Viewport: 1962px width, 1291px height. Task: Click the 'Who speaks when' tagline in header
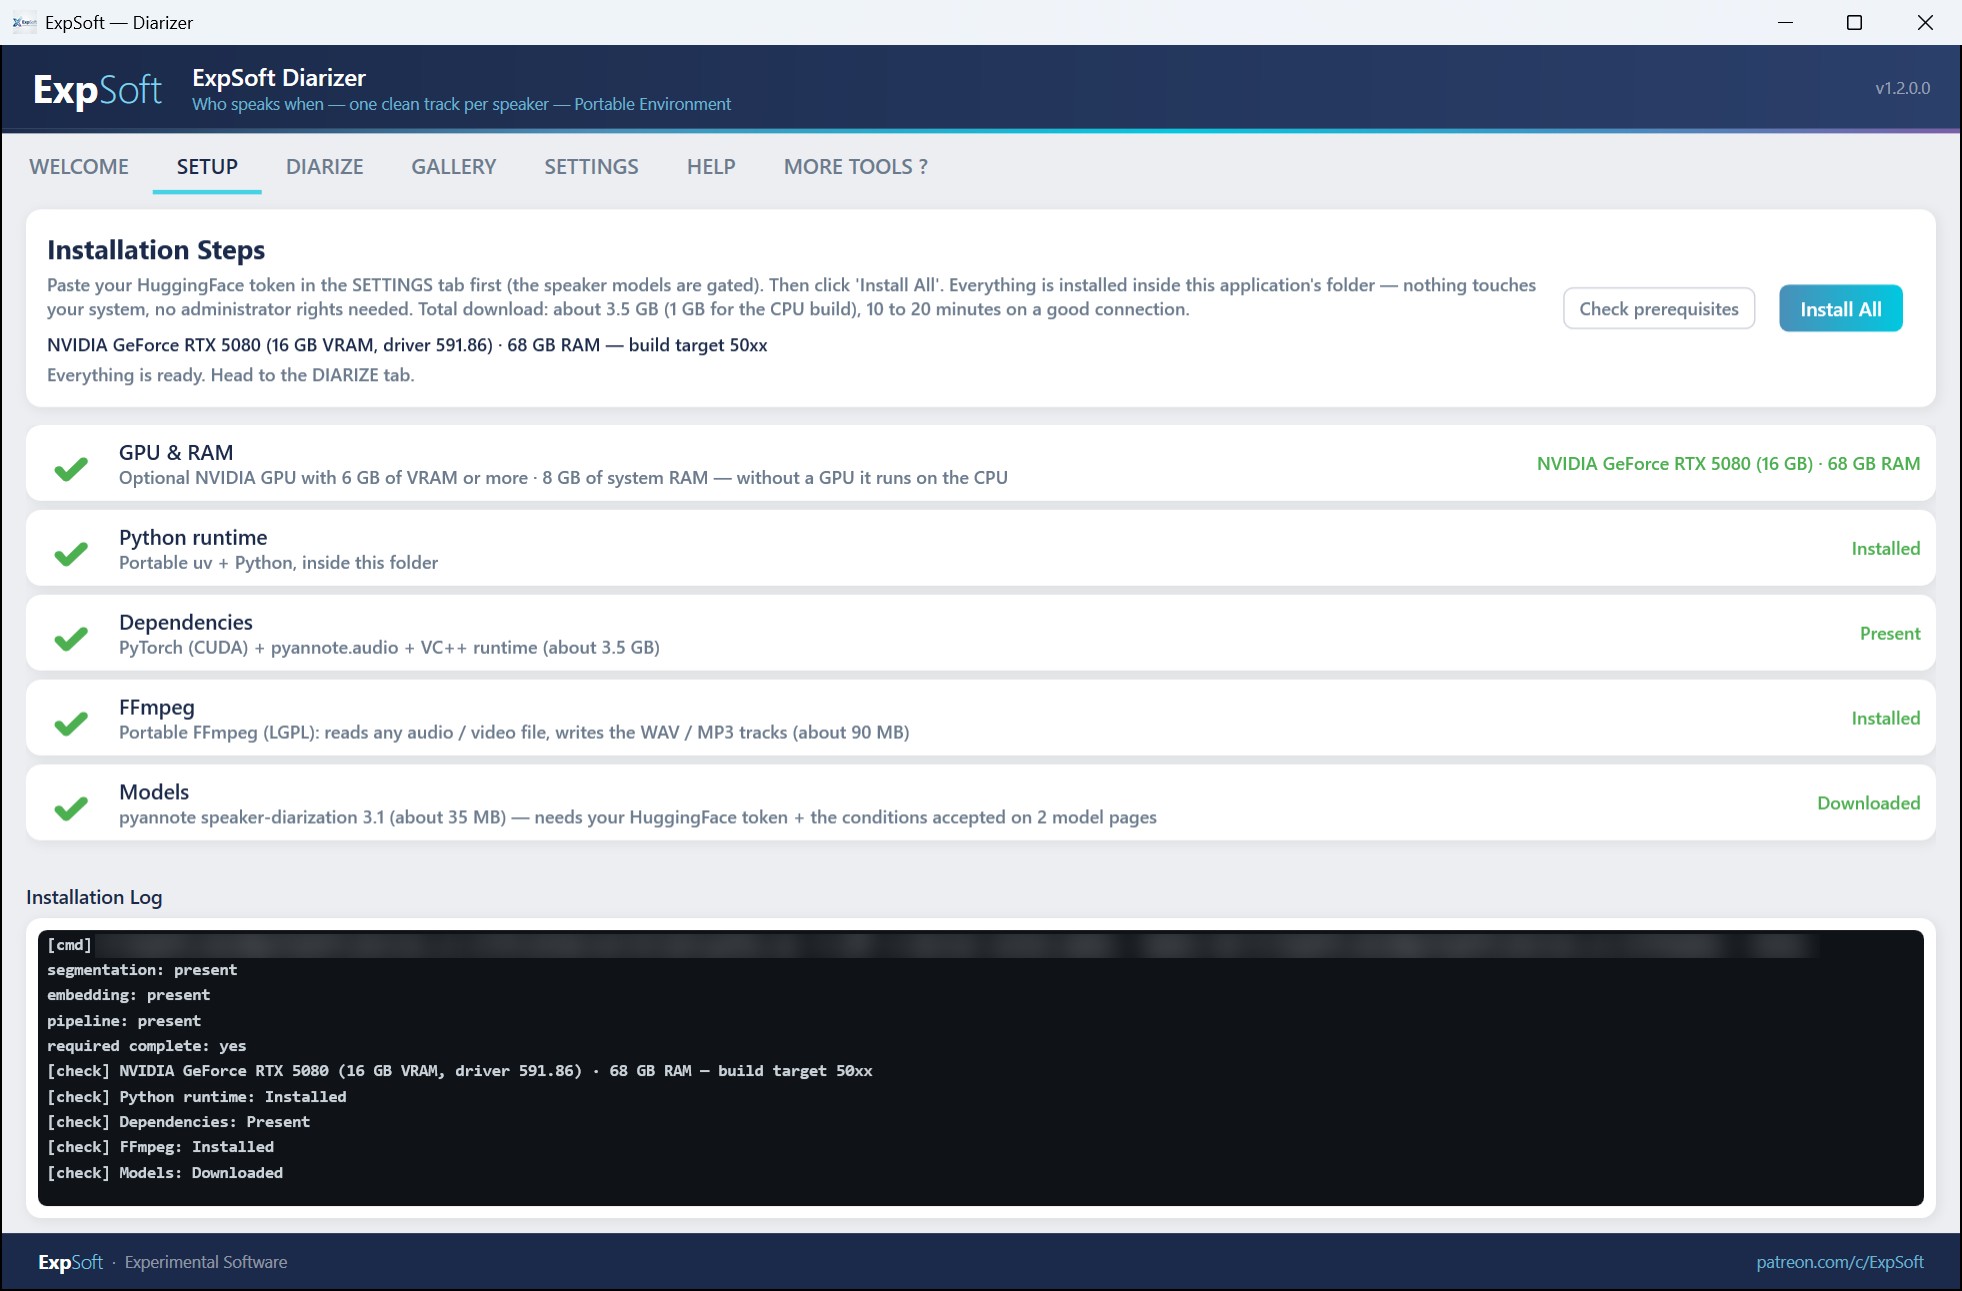tap(461, 104)
